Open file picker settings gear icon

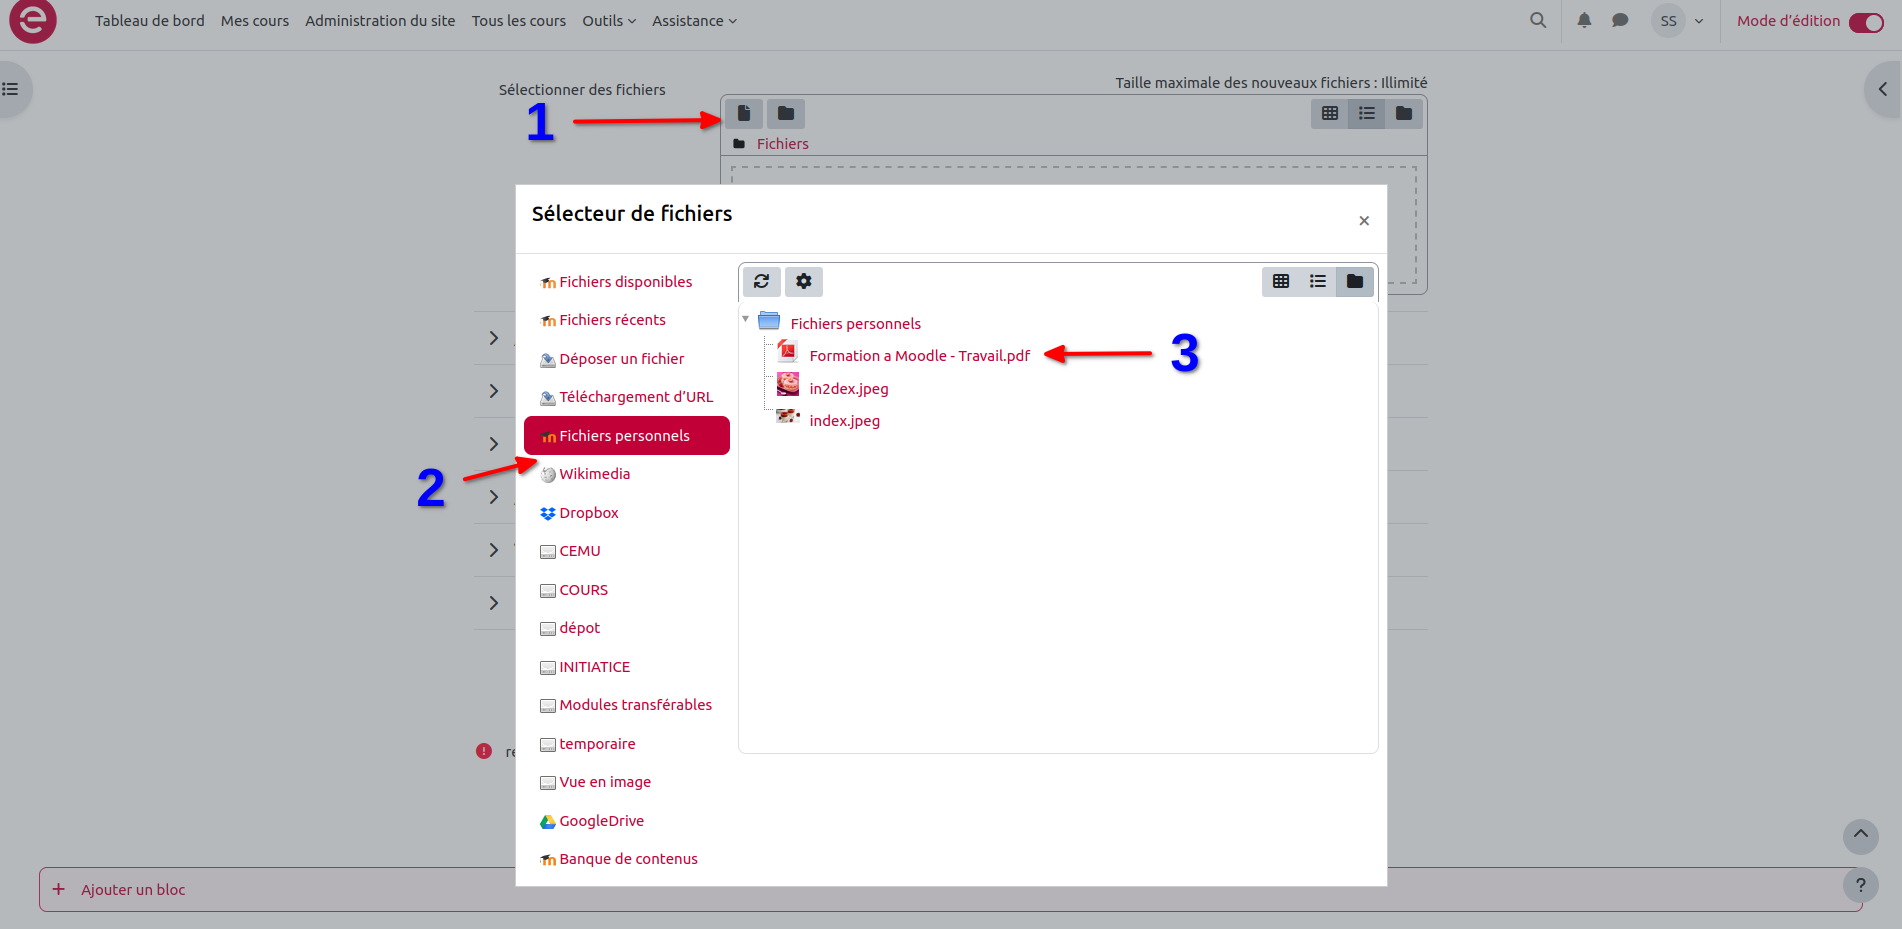tap(803, 282)
